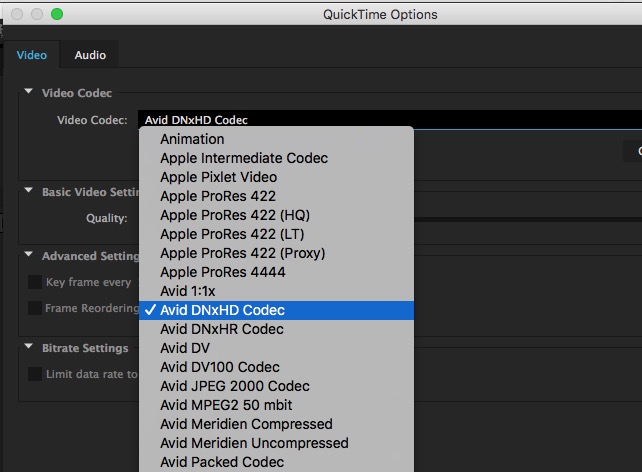
Task: Choose Avid DNxHR Codec
Action: coord(276,329)
